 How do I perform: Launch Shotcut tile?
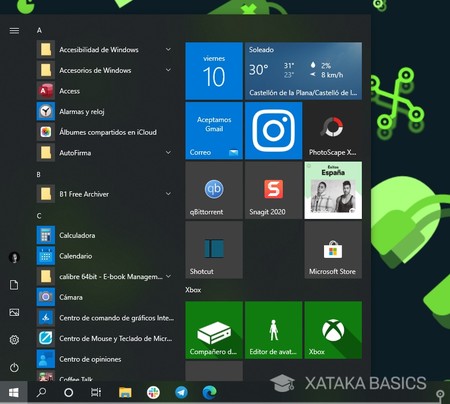click(214, 250)
